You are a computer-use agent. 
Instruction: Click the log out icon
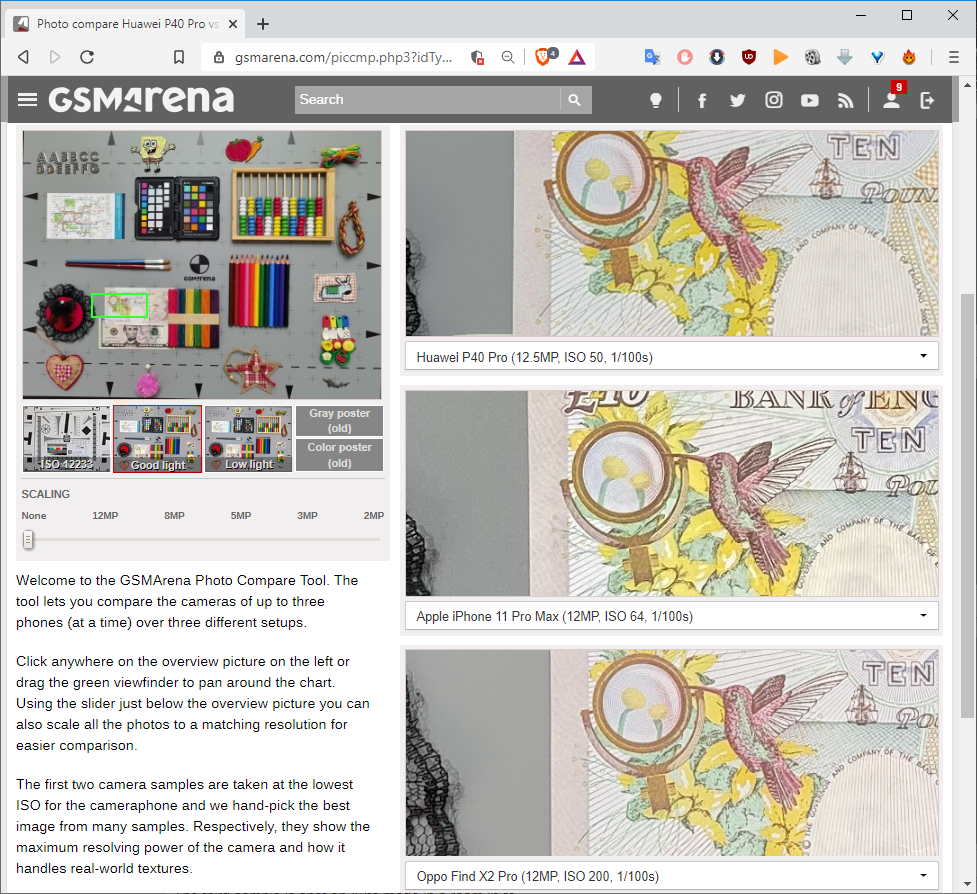pyautogui.click(x=928, y=100)
